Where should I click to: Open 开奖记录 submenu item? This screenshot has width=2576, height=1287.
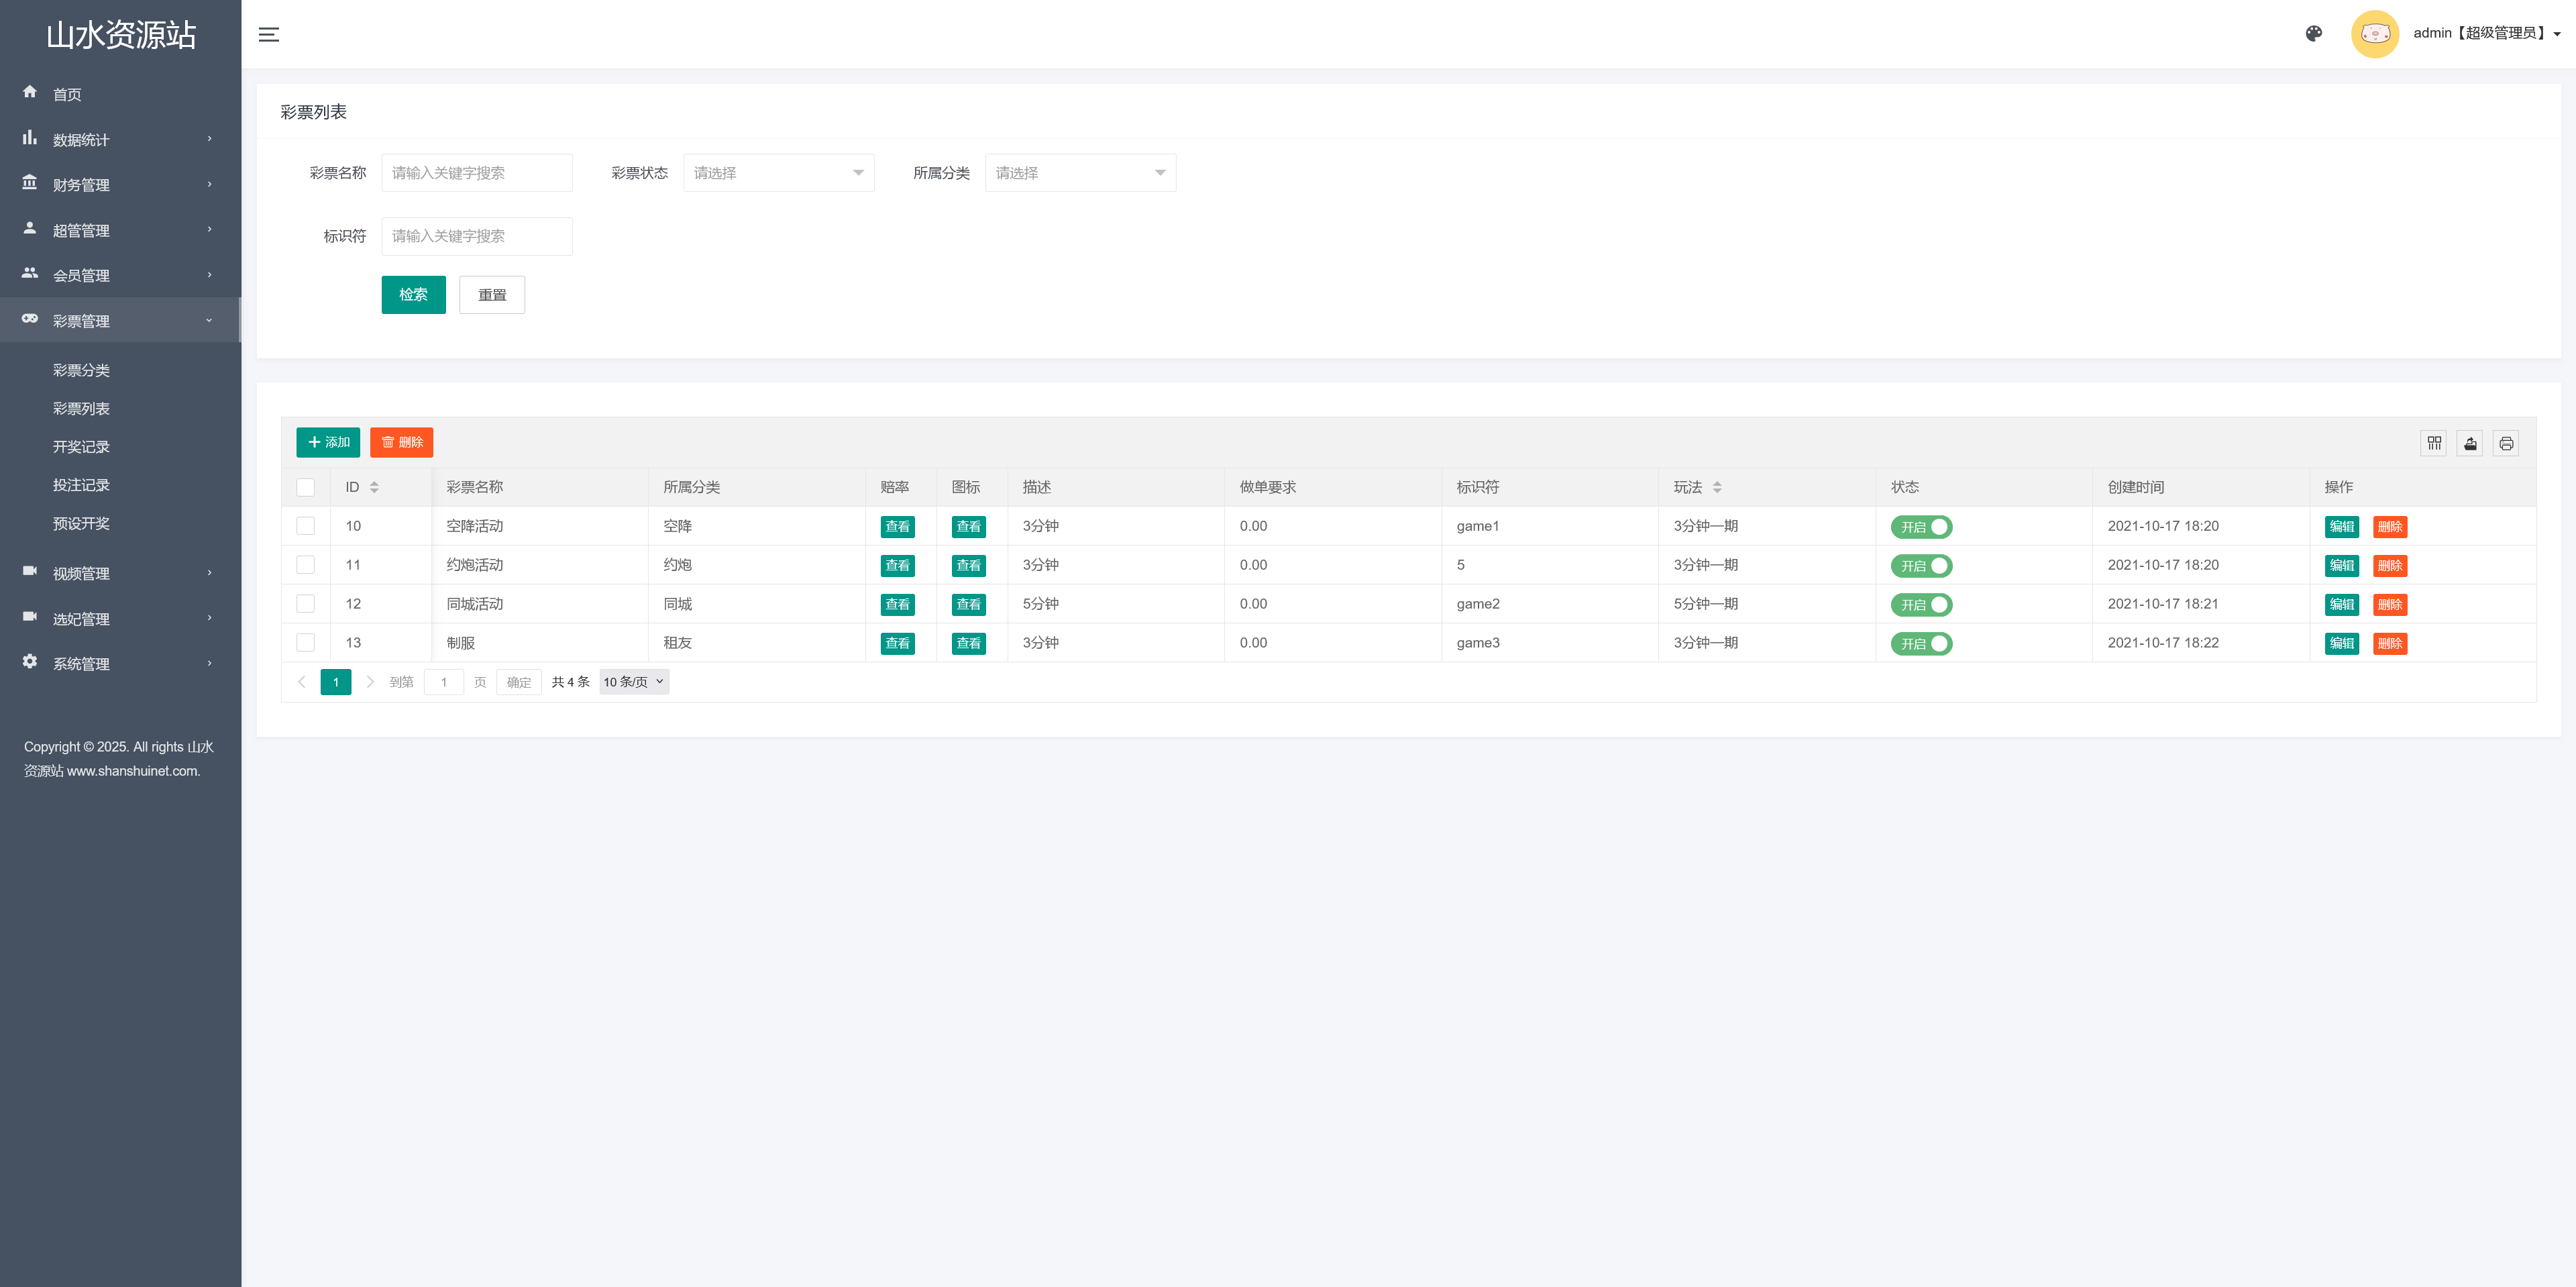point(81,447)
